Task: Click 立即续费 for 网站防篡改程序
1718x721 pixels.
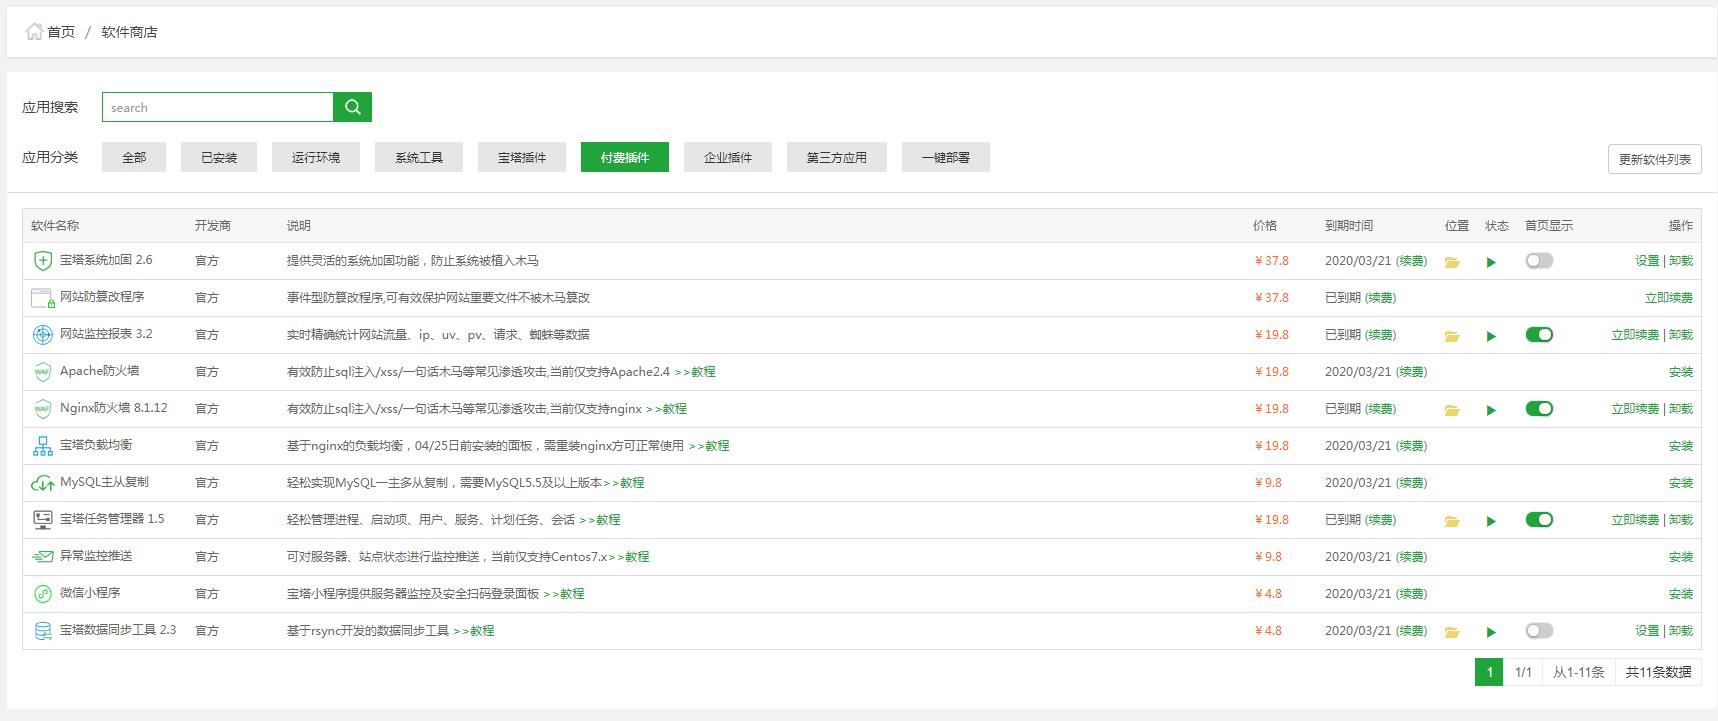Action: pos(1669,297)
